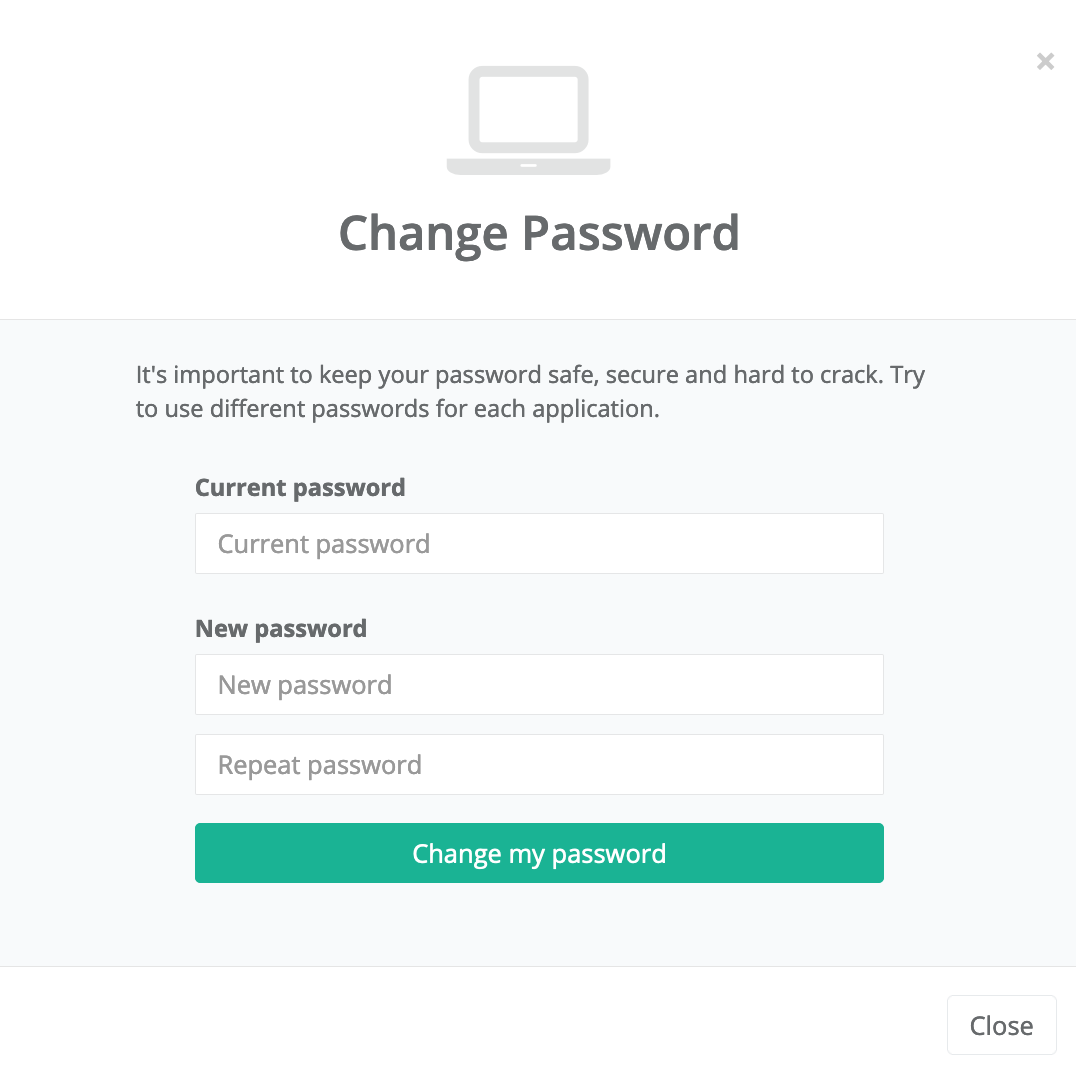This screenshot has height=1074, width=1076.
Task: Click the Change Password heading
Action: [x=539, y=233]
